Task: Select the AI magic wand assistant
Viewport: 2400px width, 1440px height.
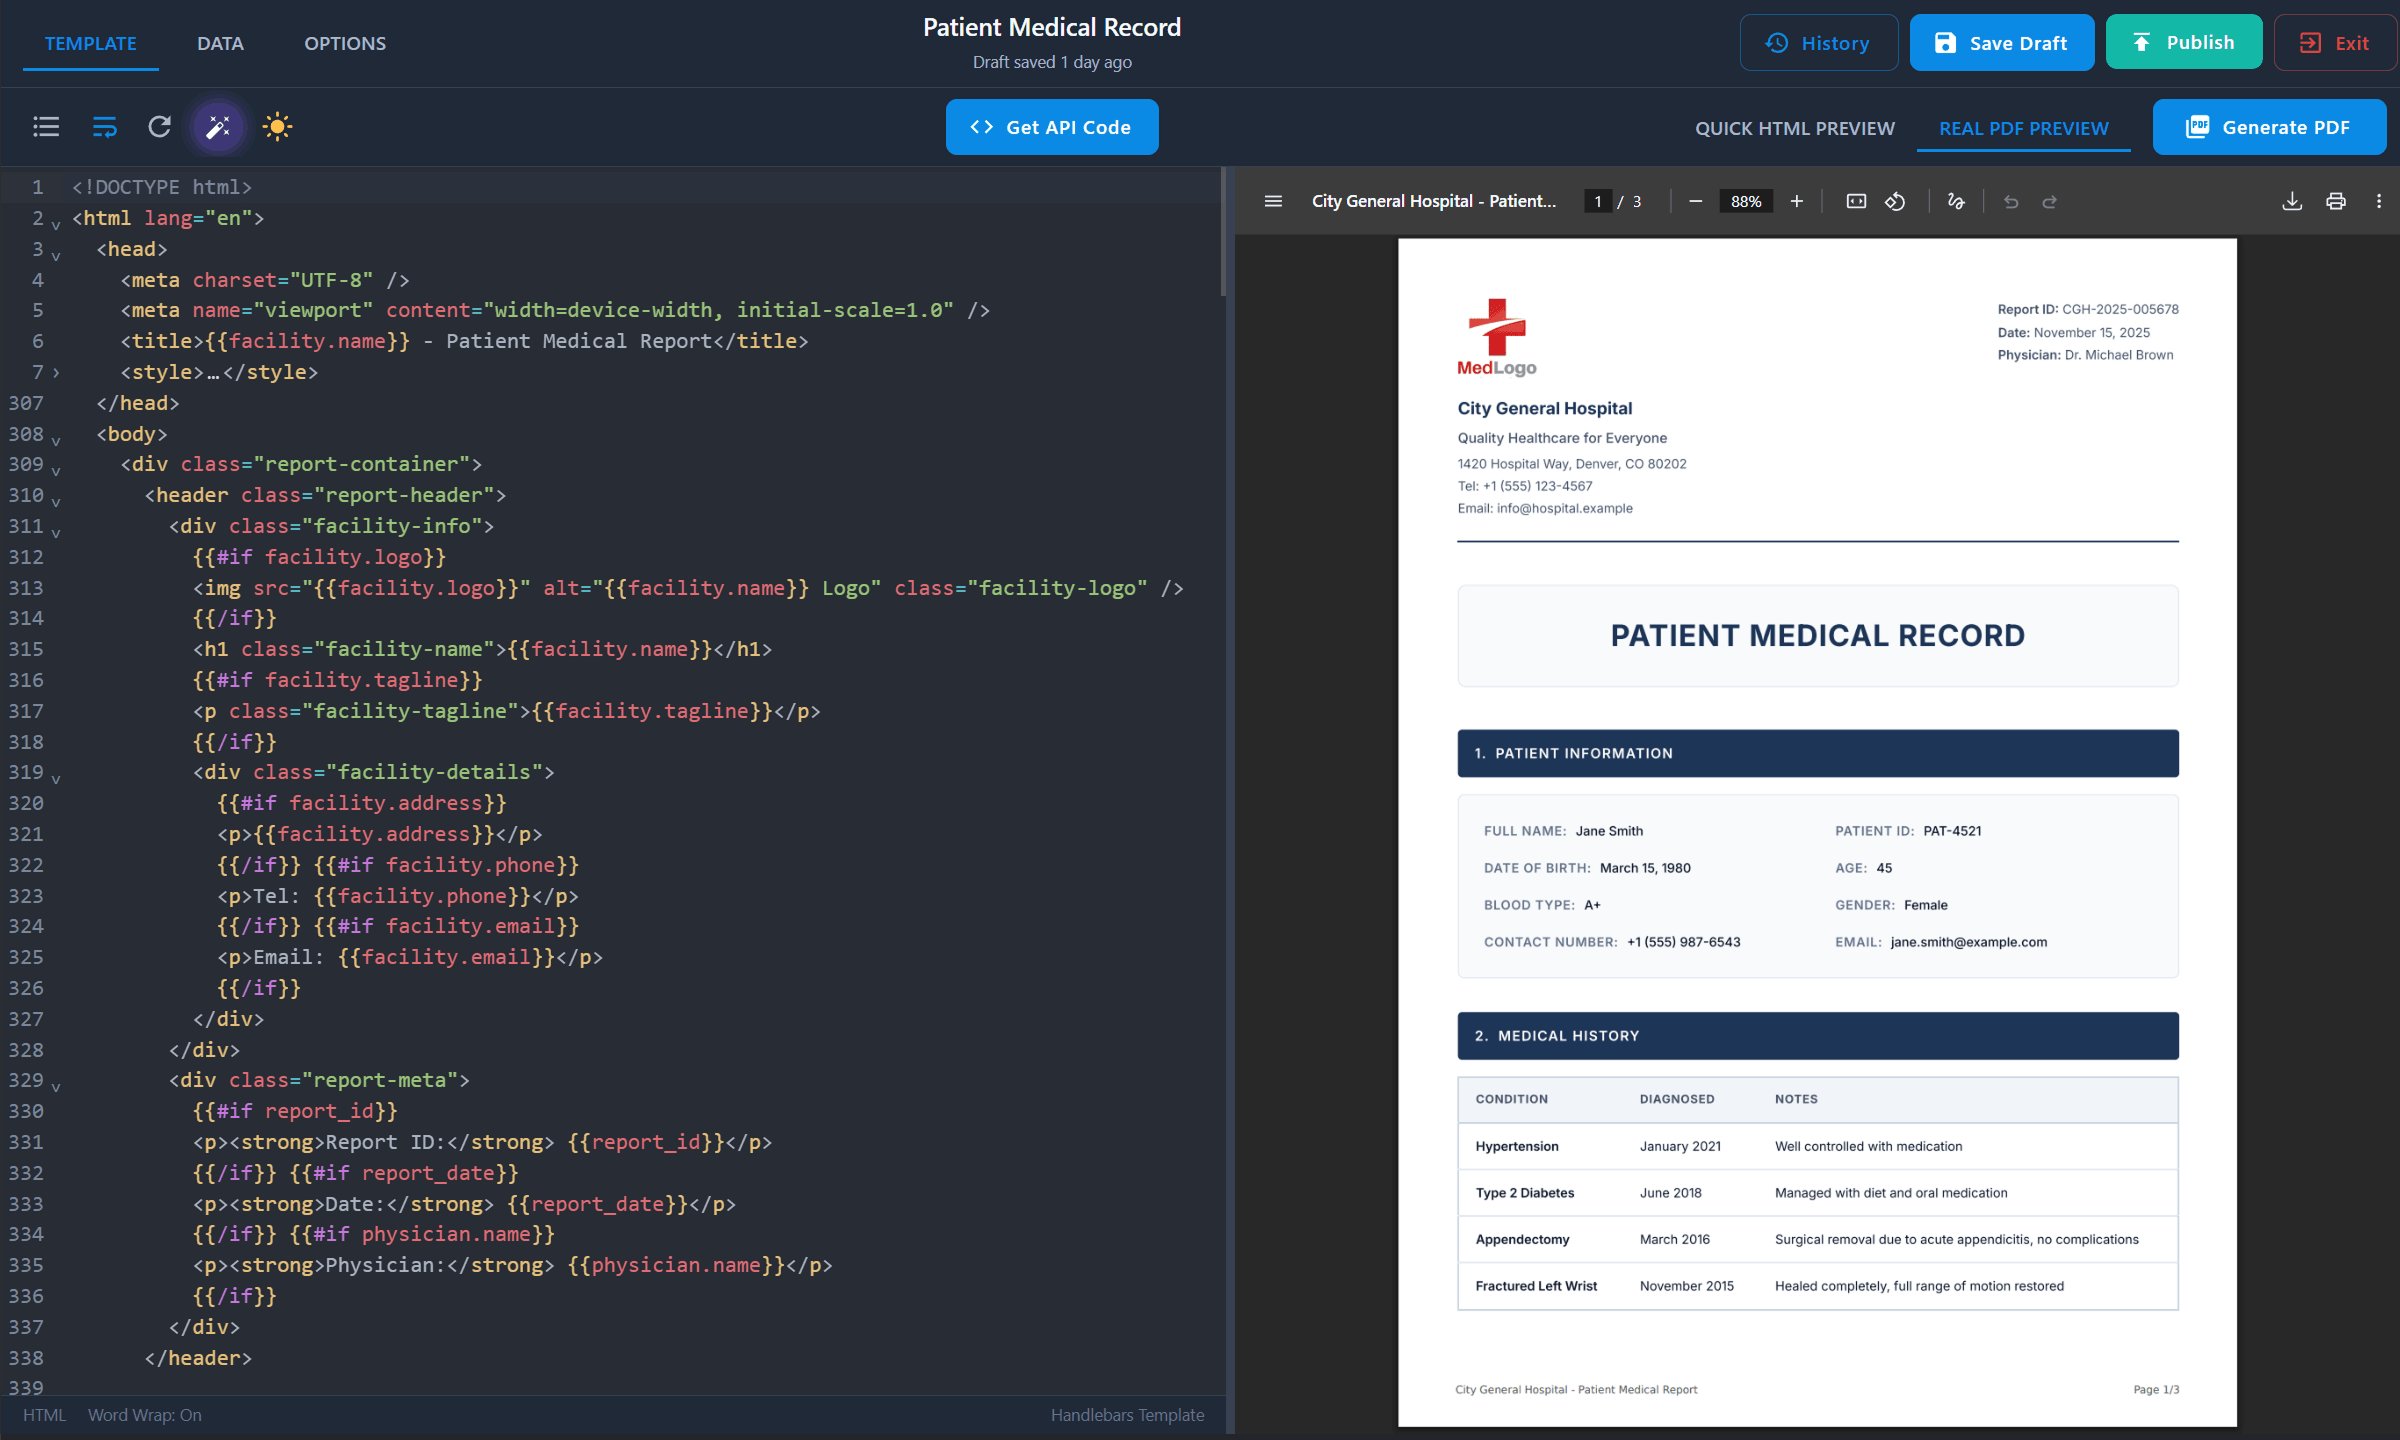Action: pos(218,127)
